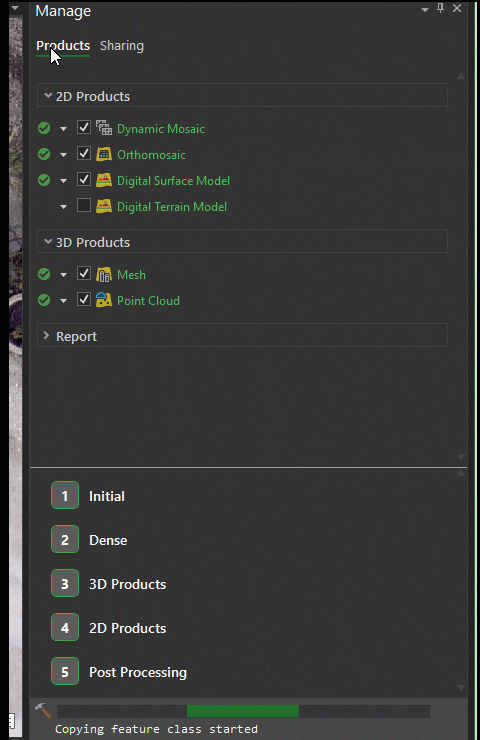Click the steps list scroll up arrow

[462, 473]
